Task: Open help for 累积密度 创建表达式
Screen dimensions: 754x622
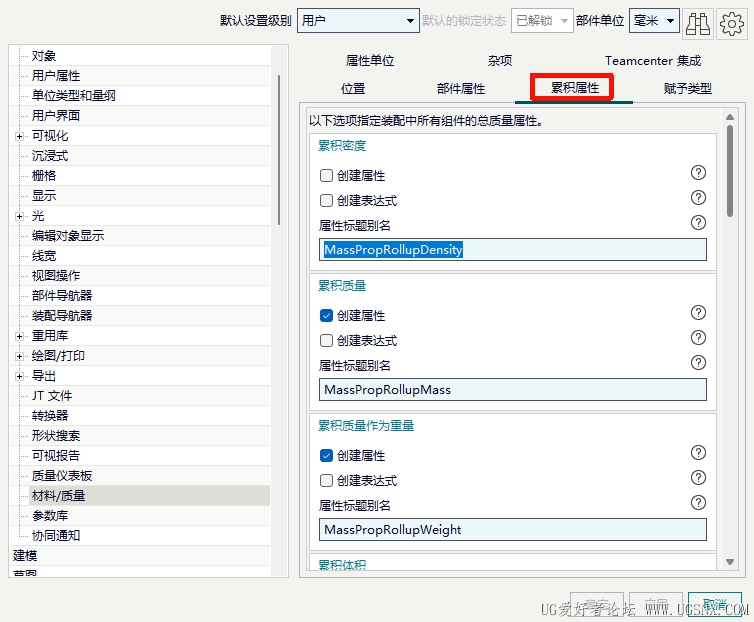Action: click(x=698, y=198)
